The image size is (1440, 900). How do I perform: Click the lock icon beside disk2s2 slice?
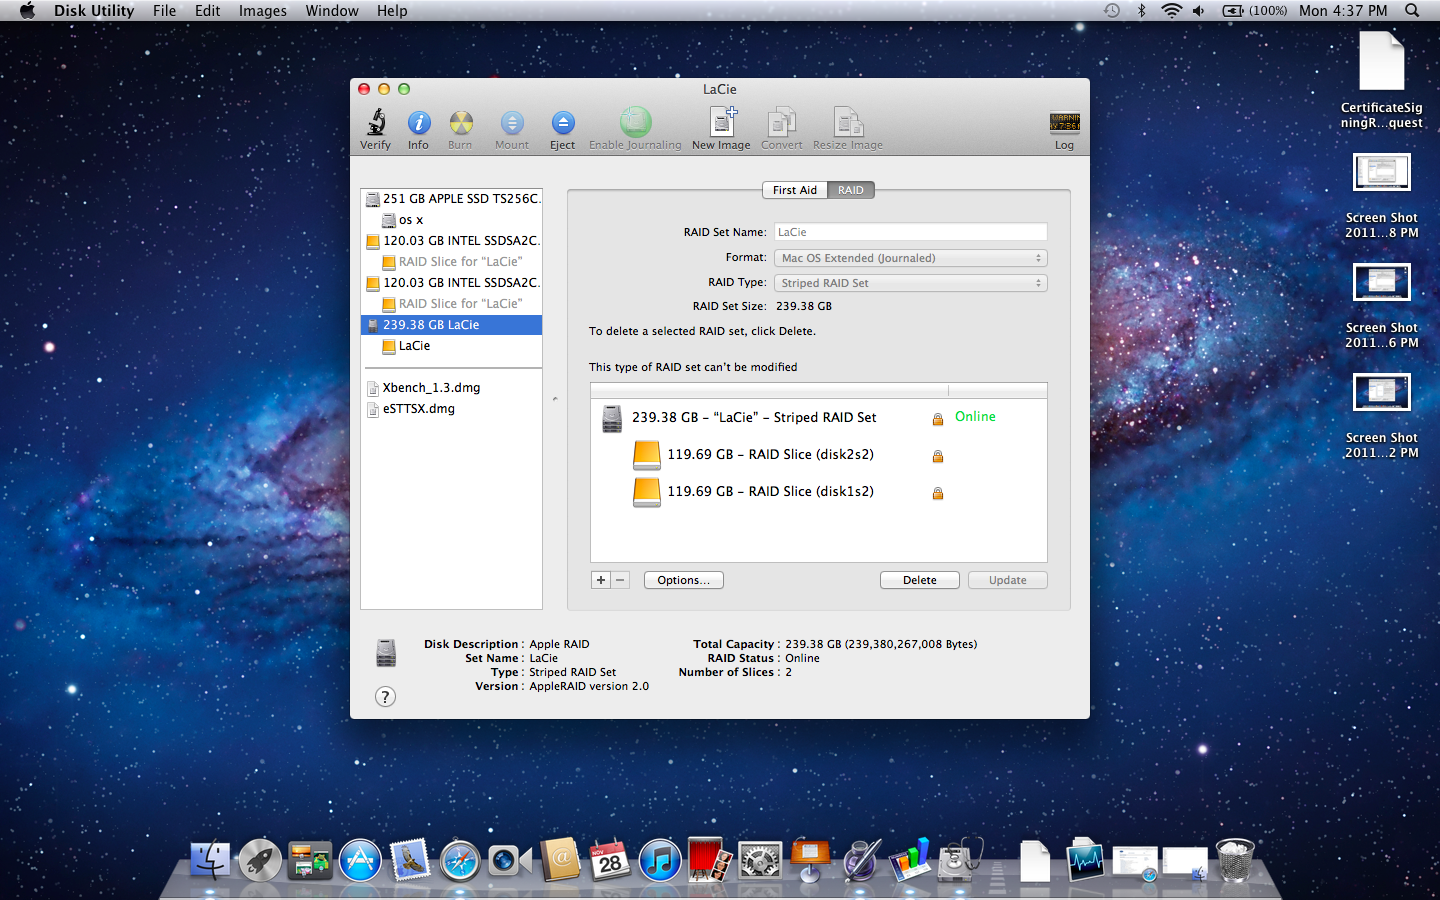(938, 456)
